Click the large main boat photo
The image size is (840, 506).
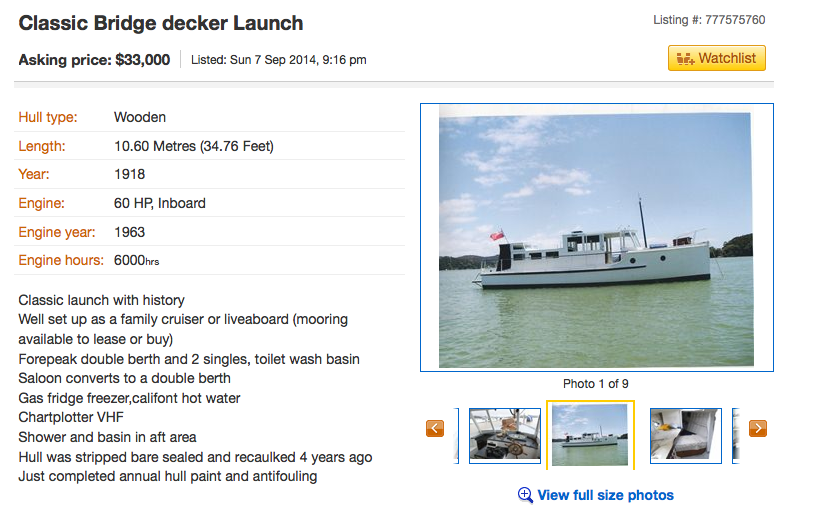click(596, 237)
